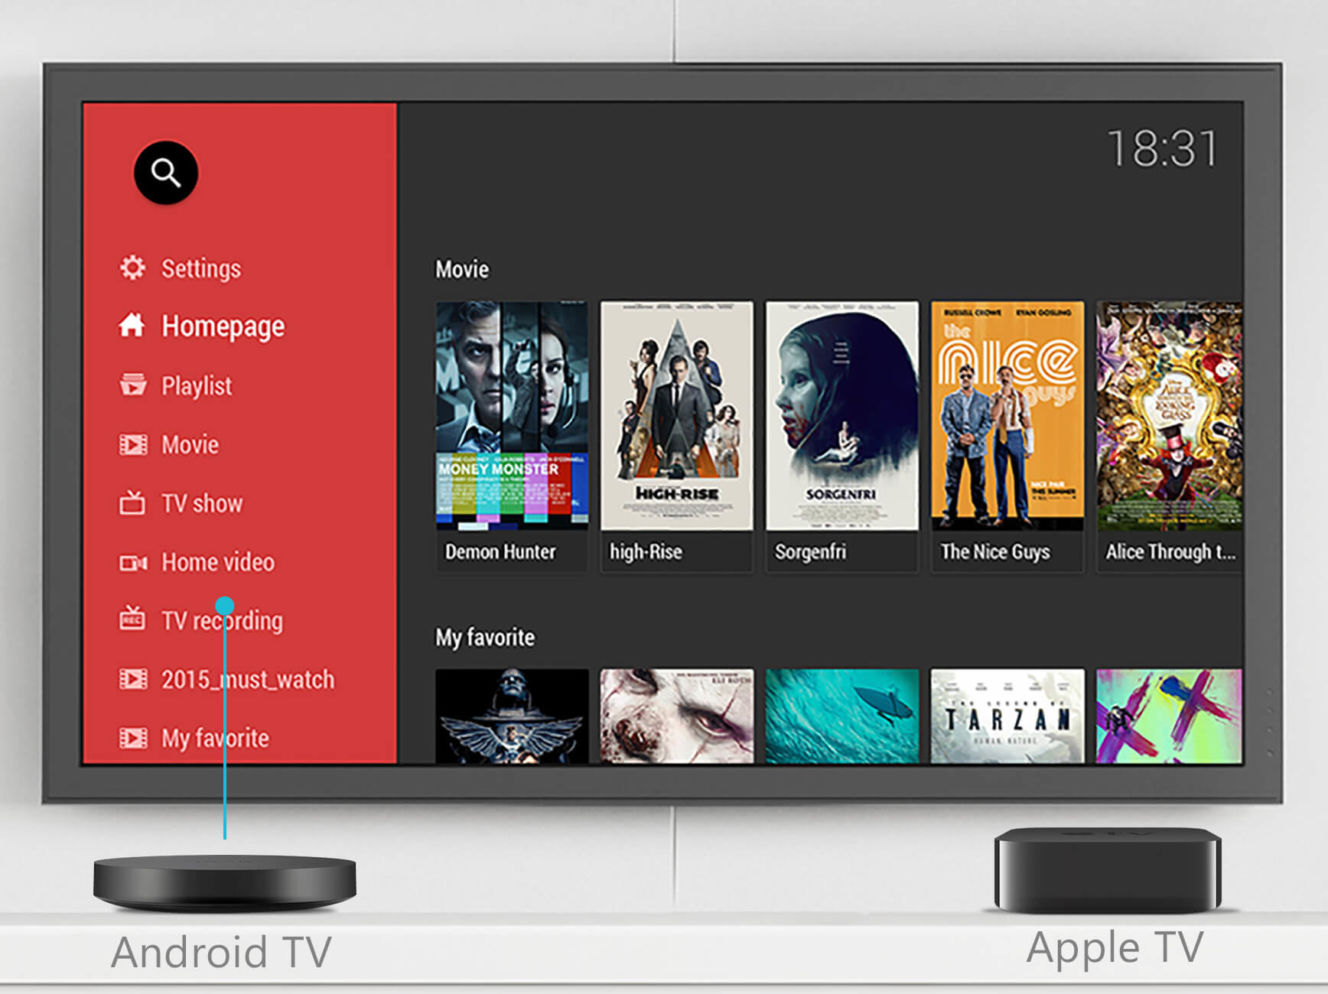Open the pink graffiti favorite thumbnail
The height and width of the screenshot is (994, 1328).
[x=1169, y=717]
